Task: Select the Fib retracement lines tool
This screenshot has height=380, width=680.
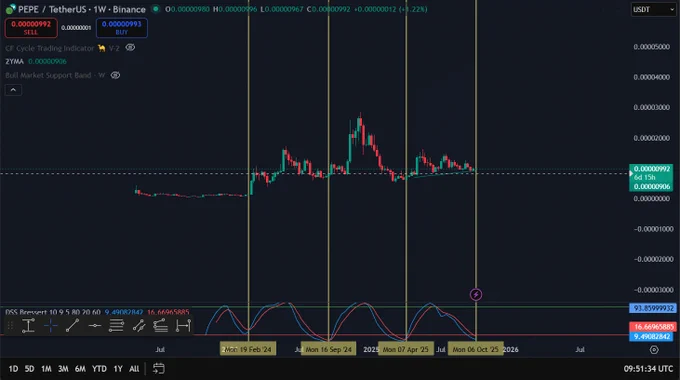Action: click(x=116, y=325)
